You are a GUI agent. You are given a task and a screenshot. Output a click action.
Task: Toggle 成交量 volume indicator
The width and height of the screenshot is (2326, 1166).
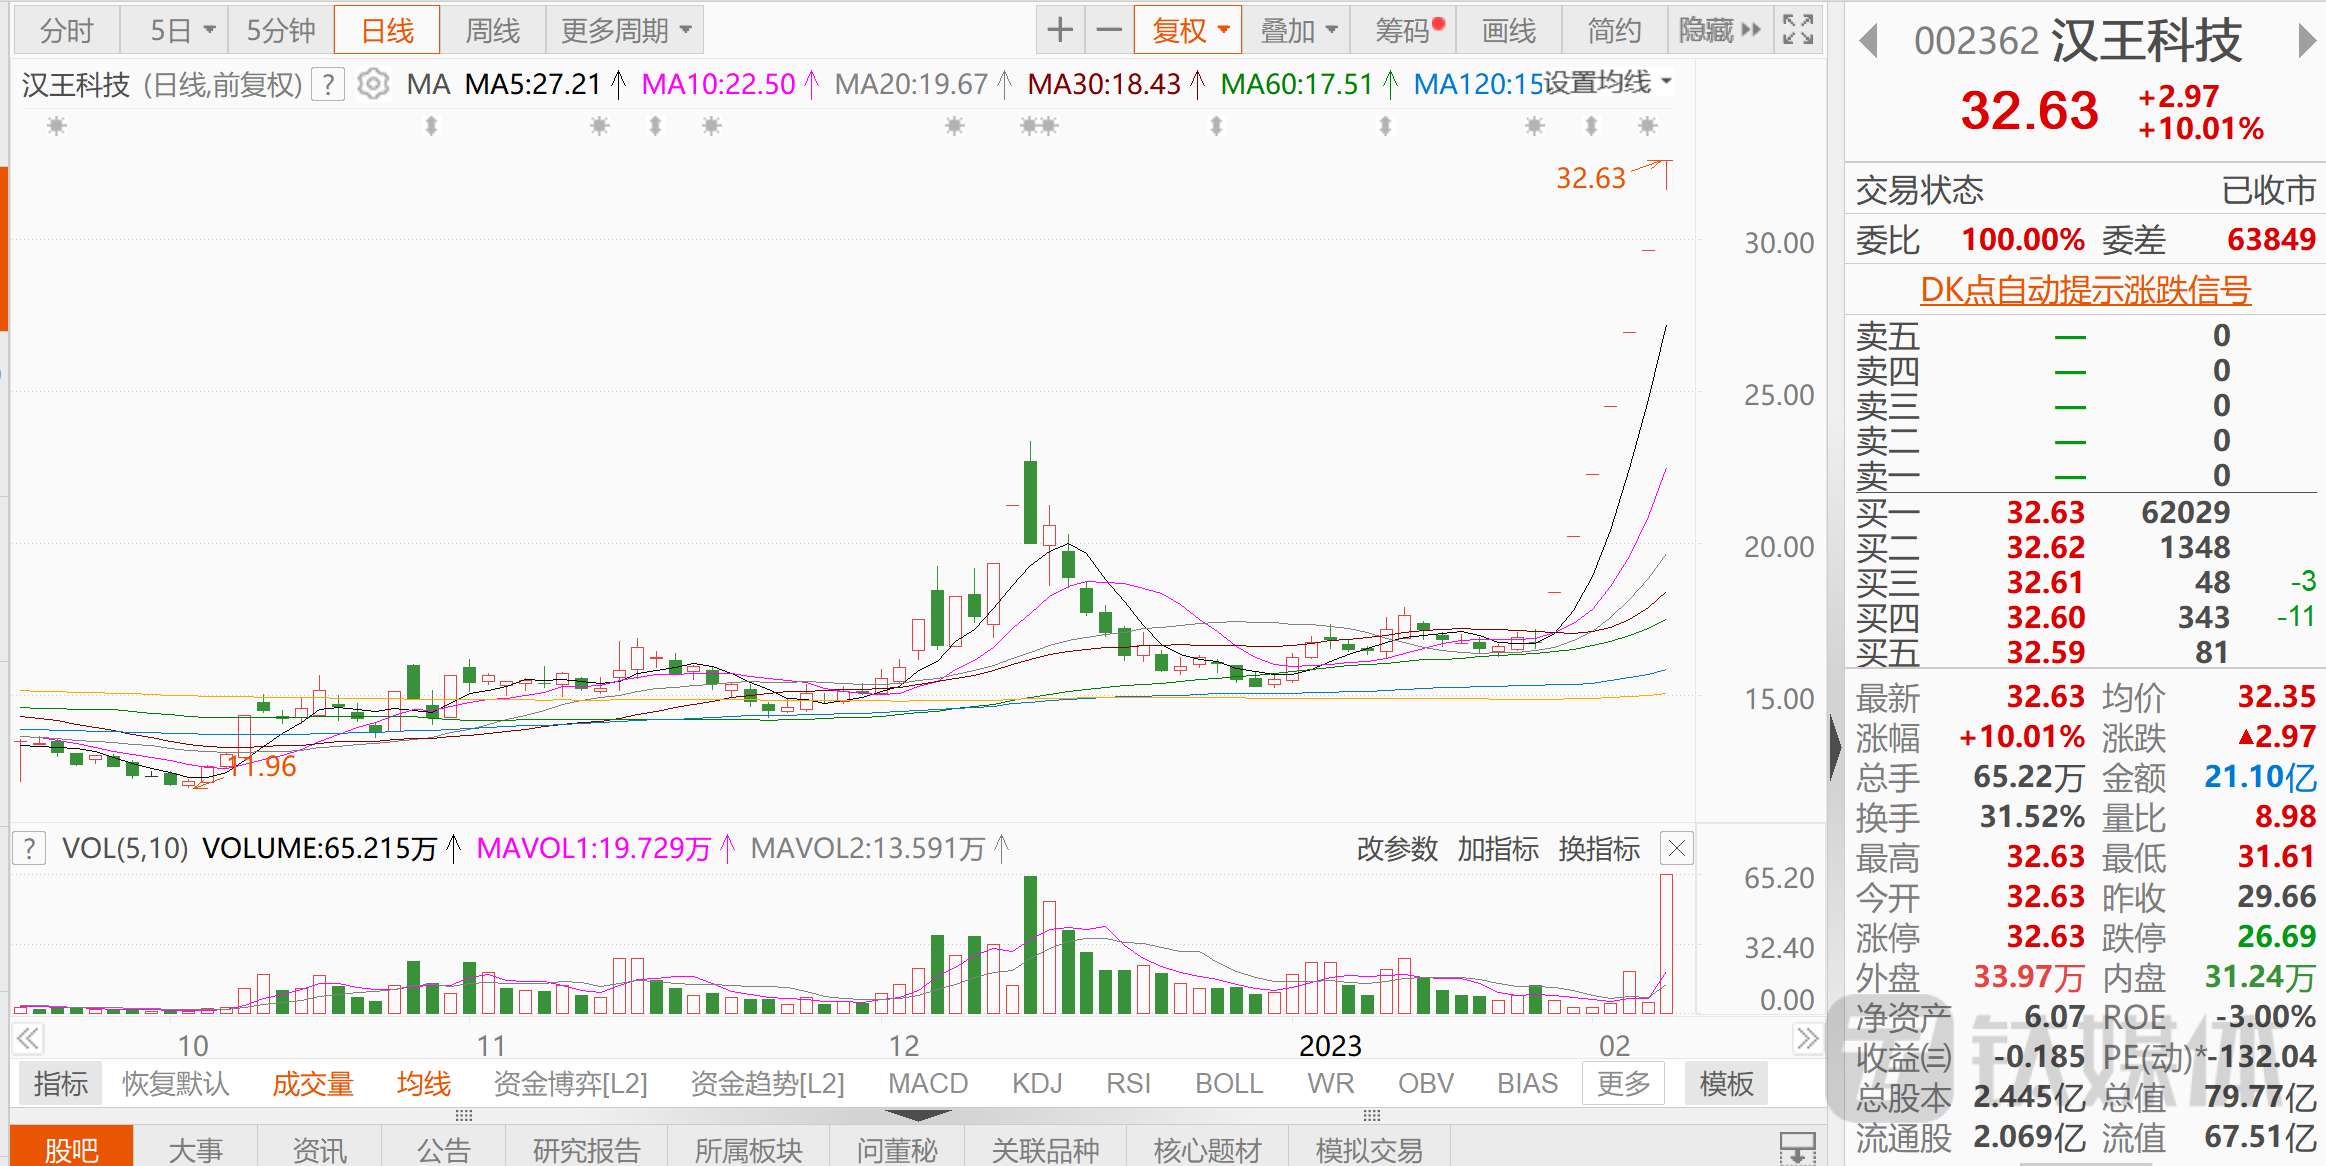coord(312,1084)
